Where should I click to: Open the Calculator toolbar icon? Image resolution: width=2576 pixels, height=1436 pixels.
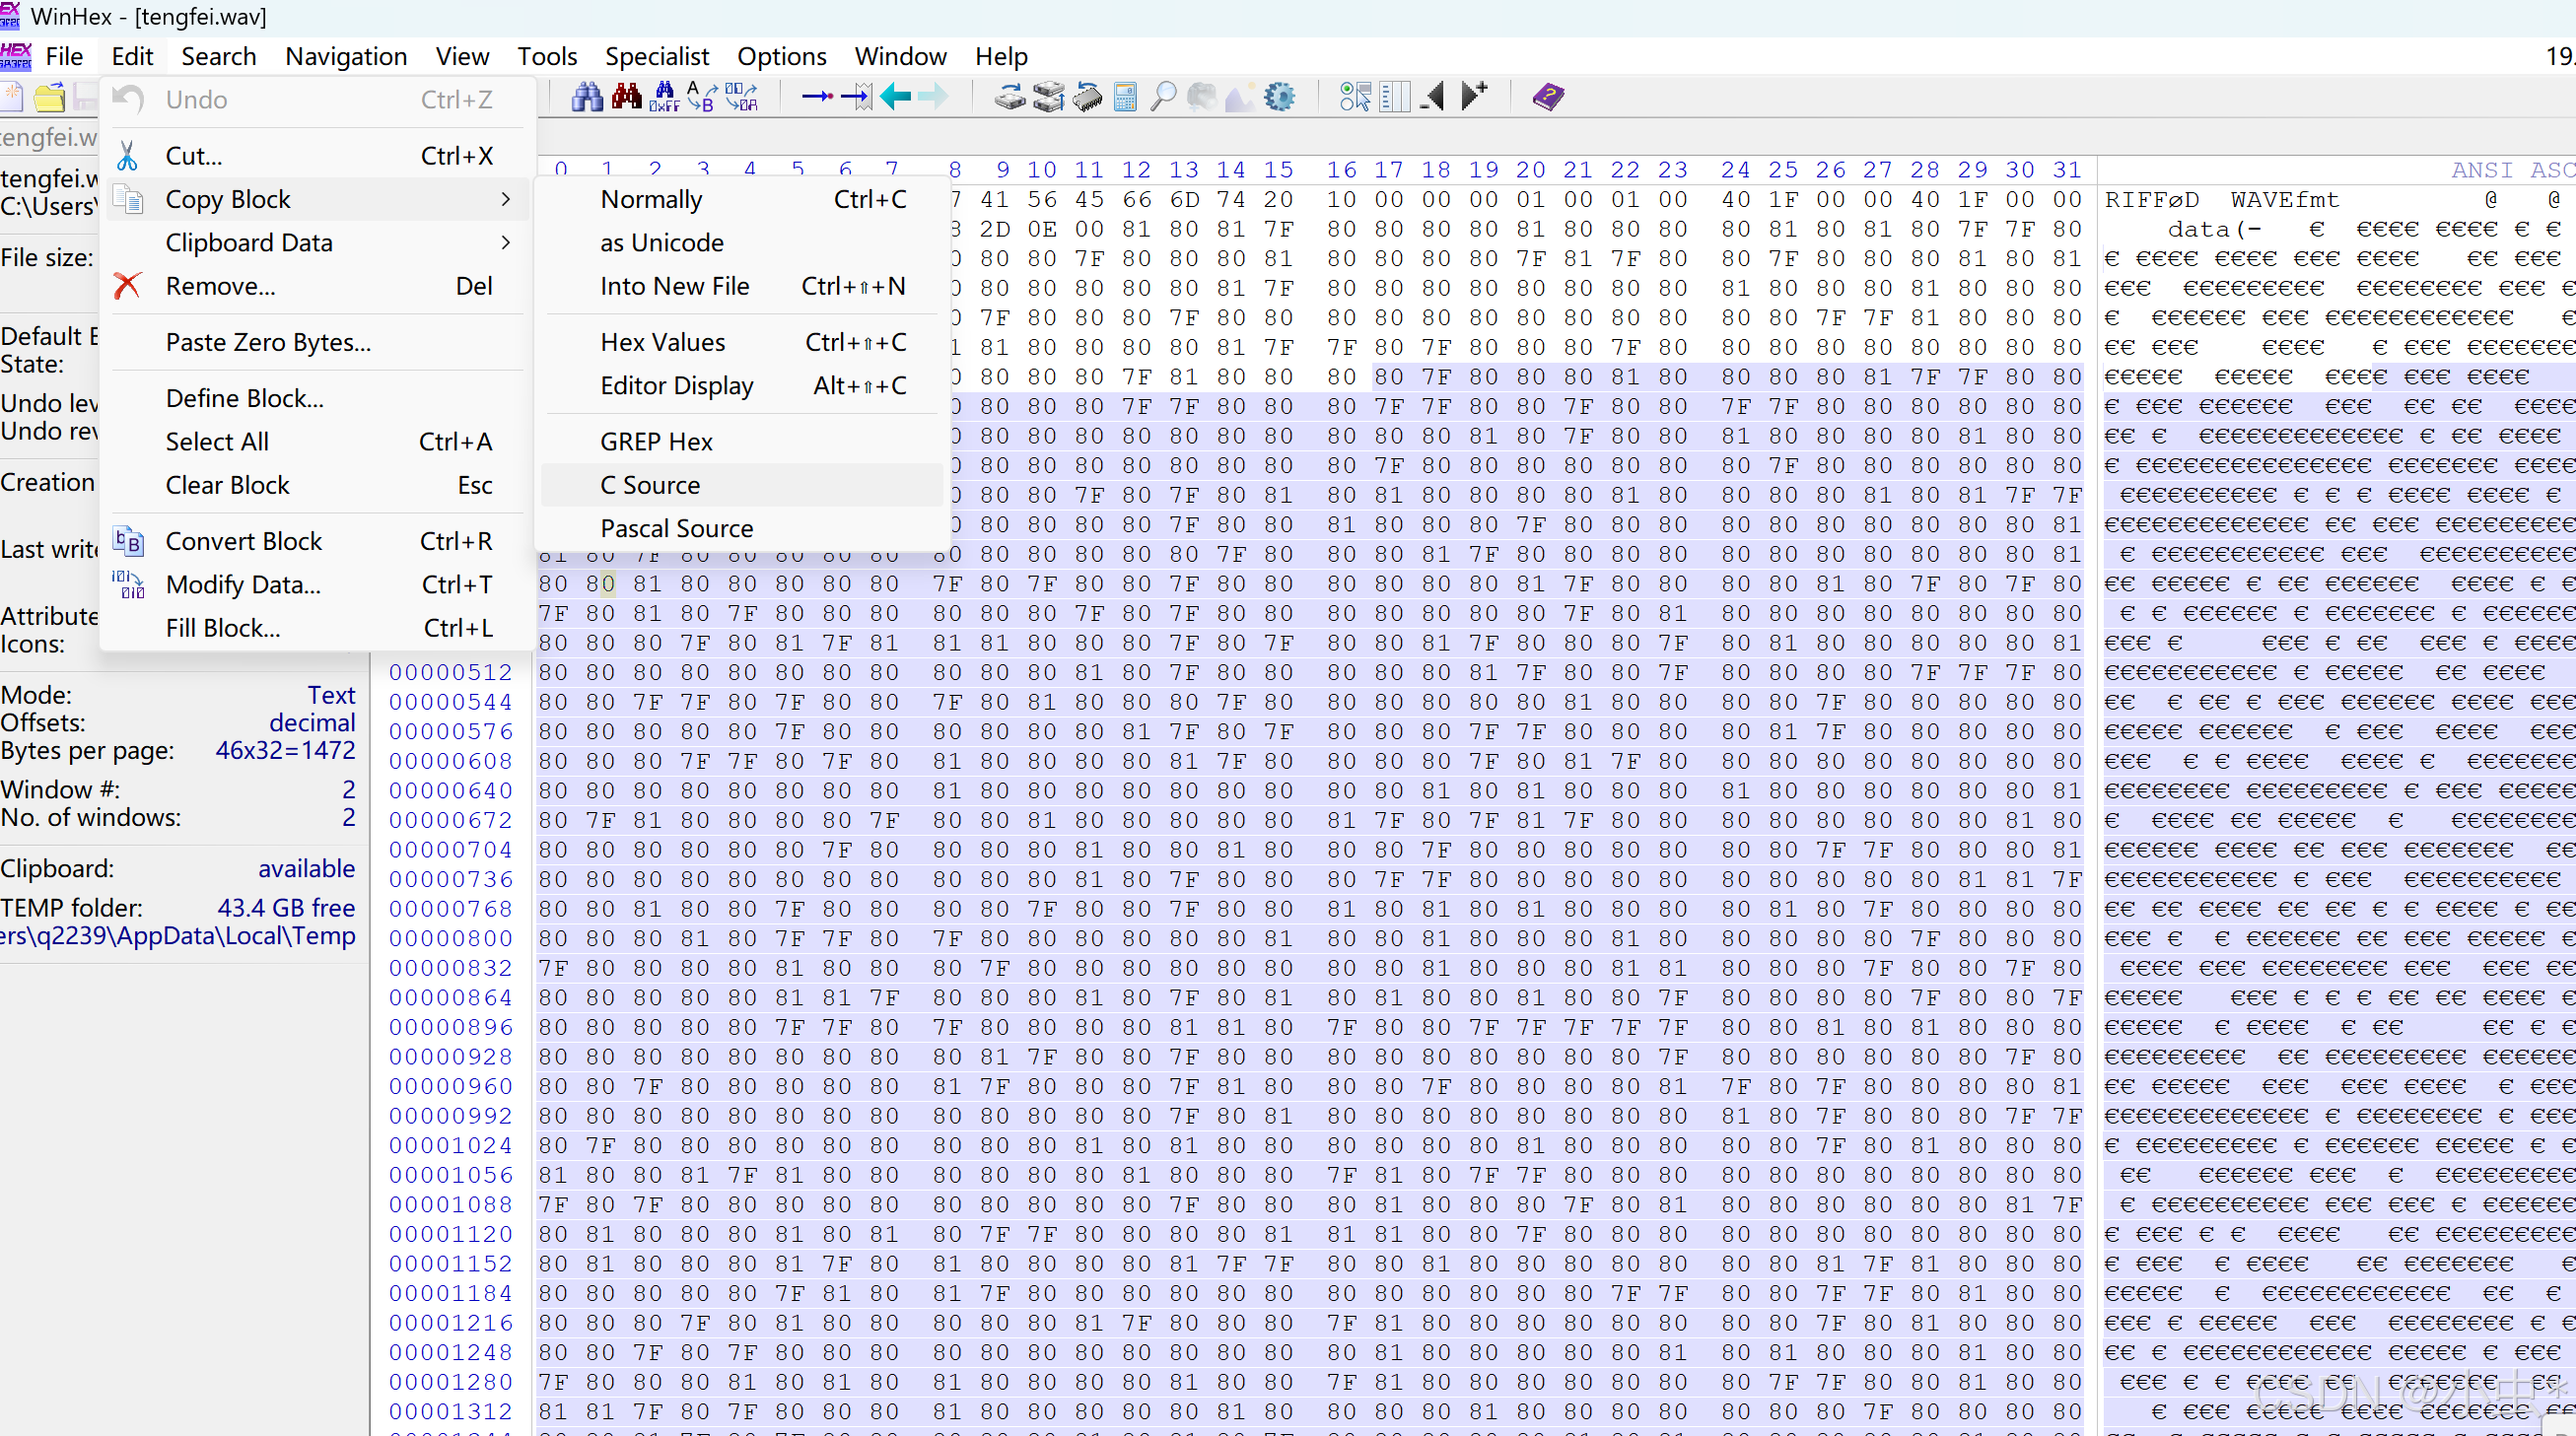tap(1125, 97)
